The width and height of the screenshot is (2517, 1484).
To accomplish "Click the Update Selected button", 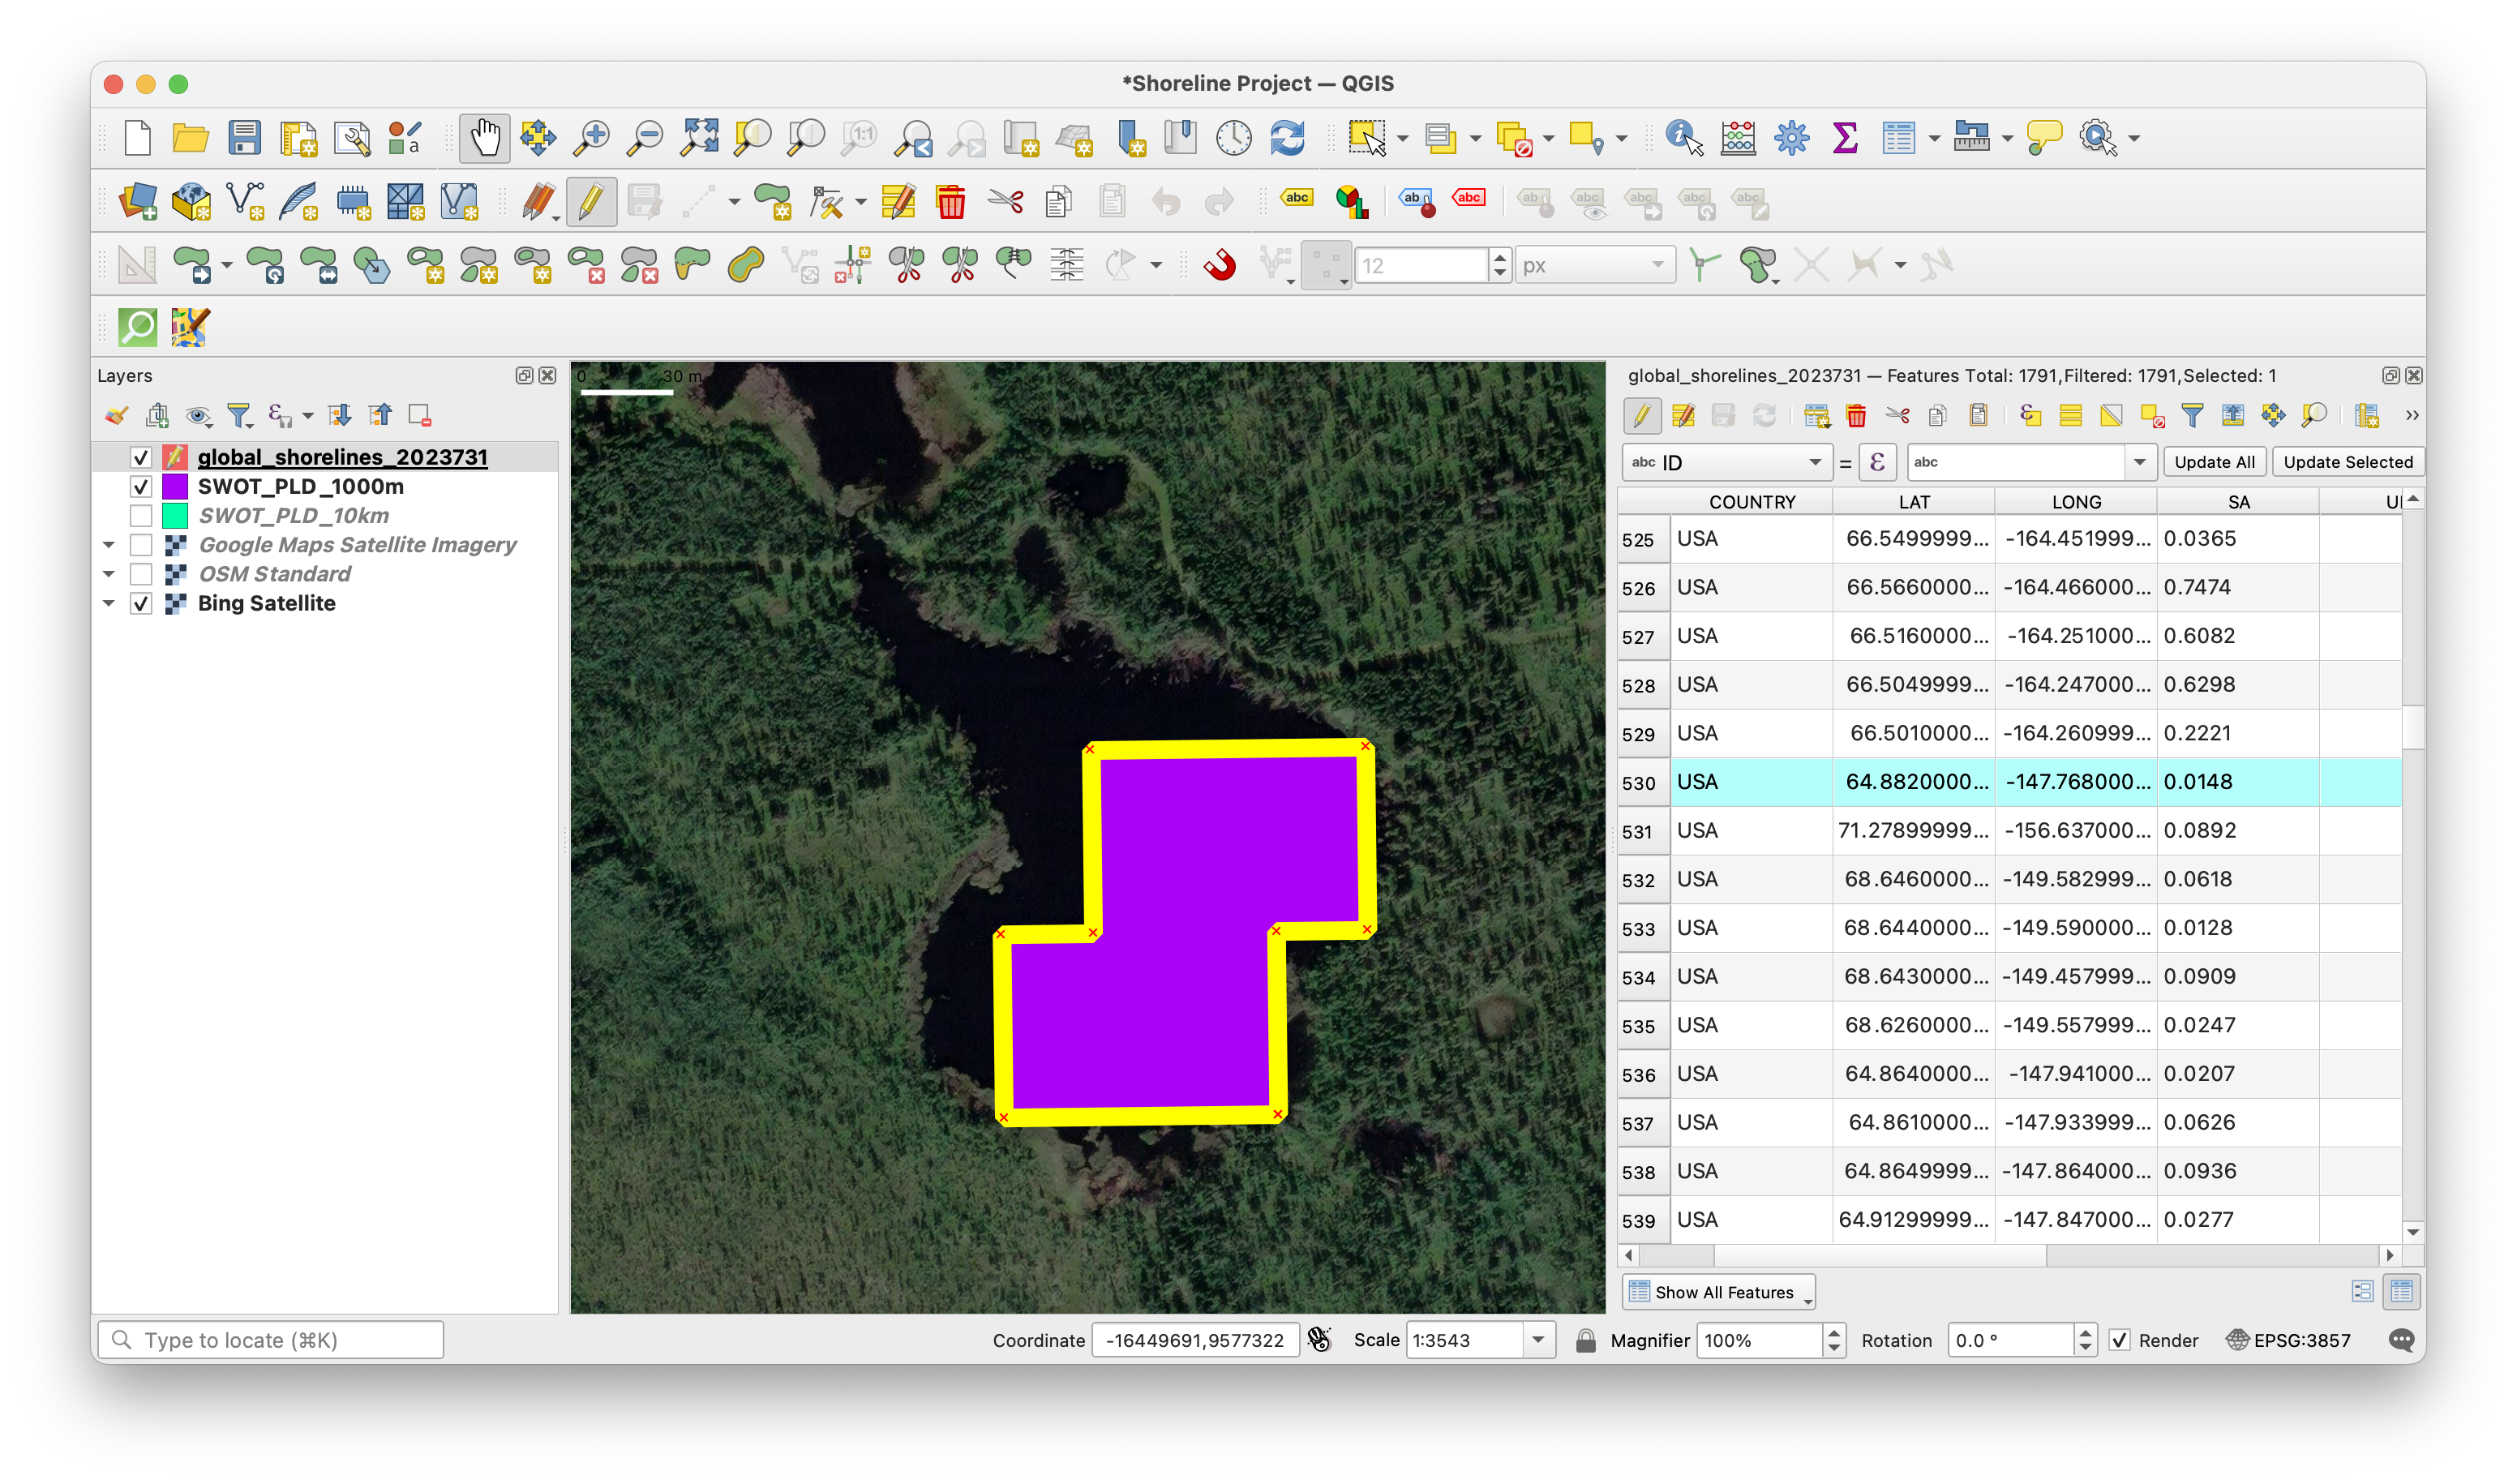I will point(2347,462).
